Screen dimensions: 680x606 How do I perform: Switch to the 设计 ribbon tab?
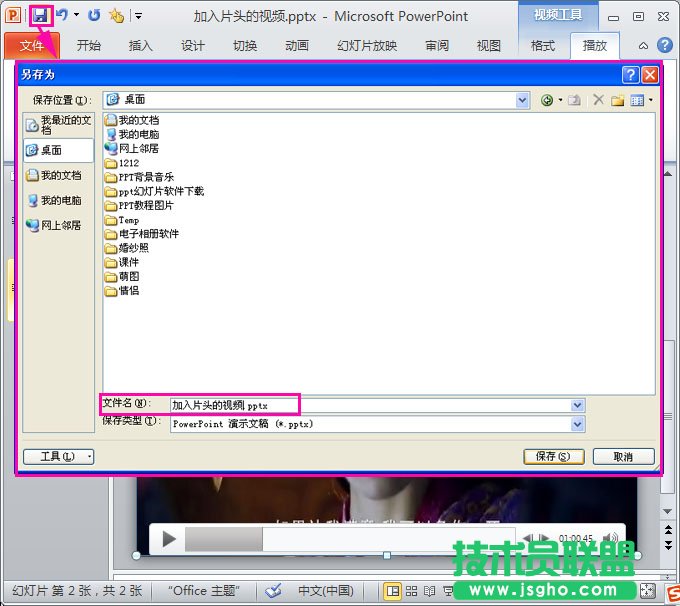point(193,45)
